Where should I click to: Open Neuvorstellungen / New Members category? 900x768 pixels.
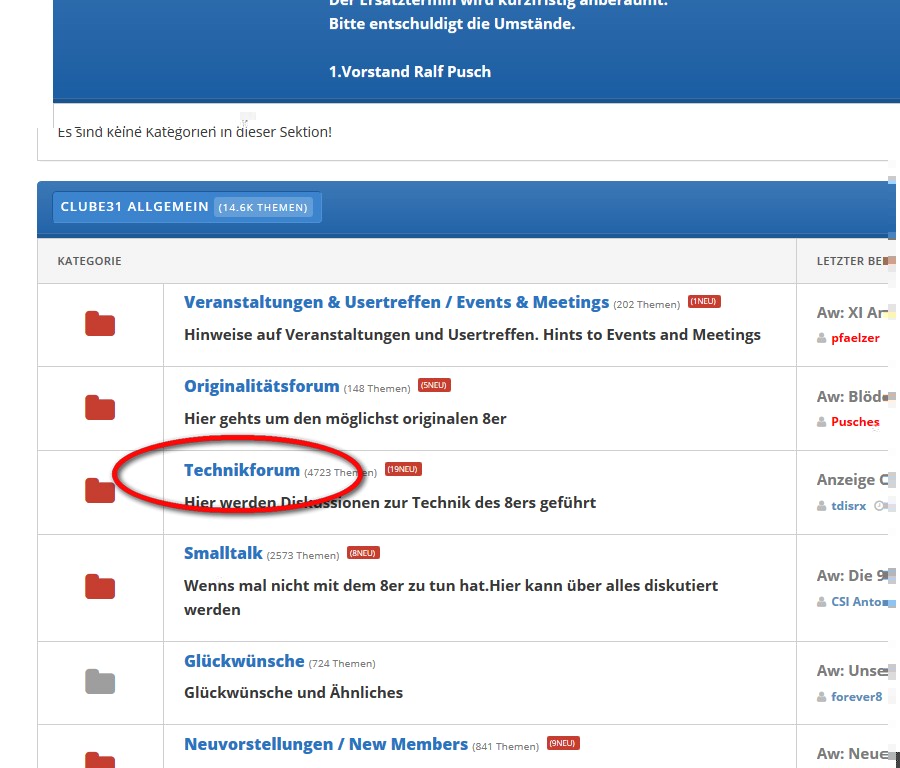[325, 744]
